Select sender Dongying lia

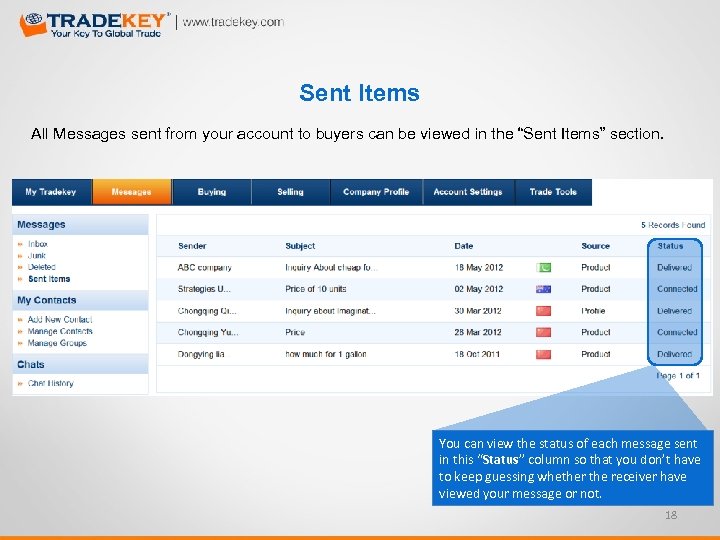(202, 354)
